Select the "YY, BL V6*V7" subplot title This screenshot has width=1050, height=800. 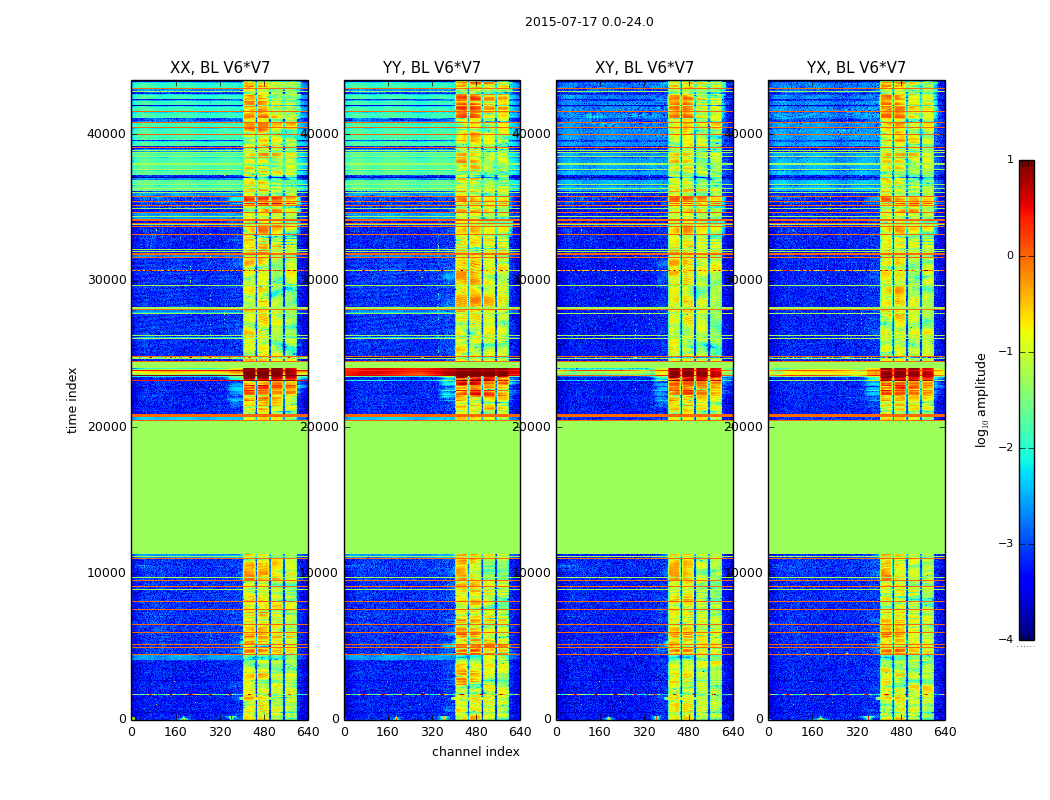[432, 68]
